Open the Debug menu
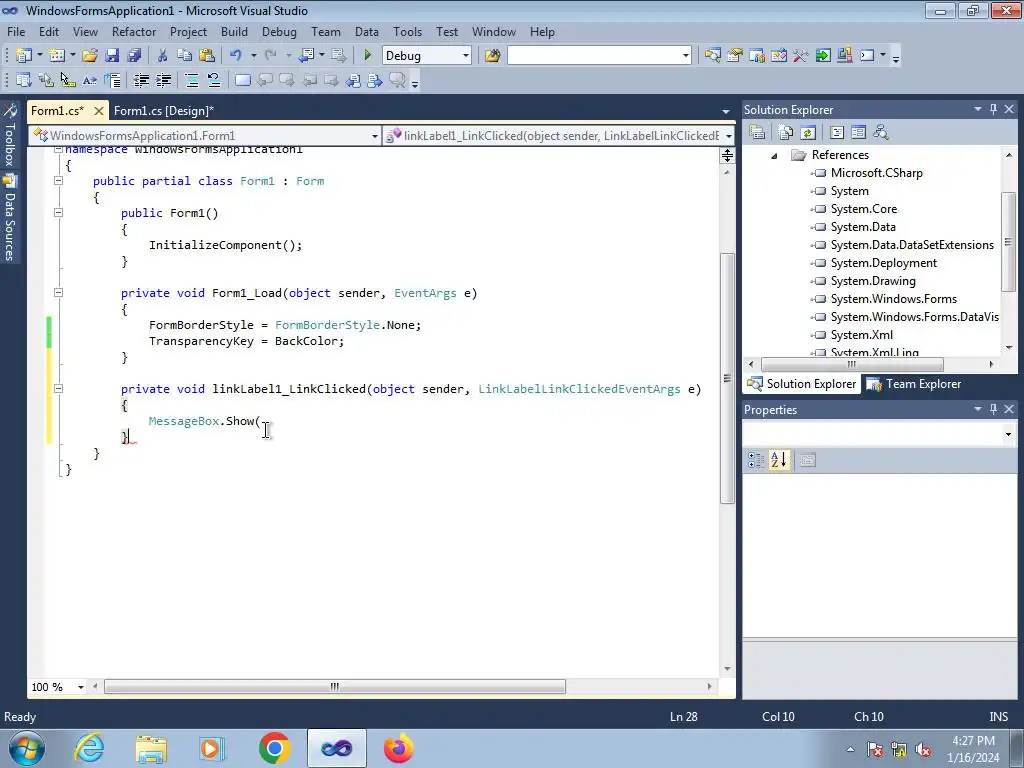The image size is (1024, 768). (x=279, y=32)
